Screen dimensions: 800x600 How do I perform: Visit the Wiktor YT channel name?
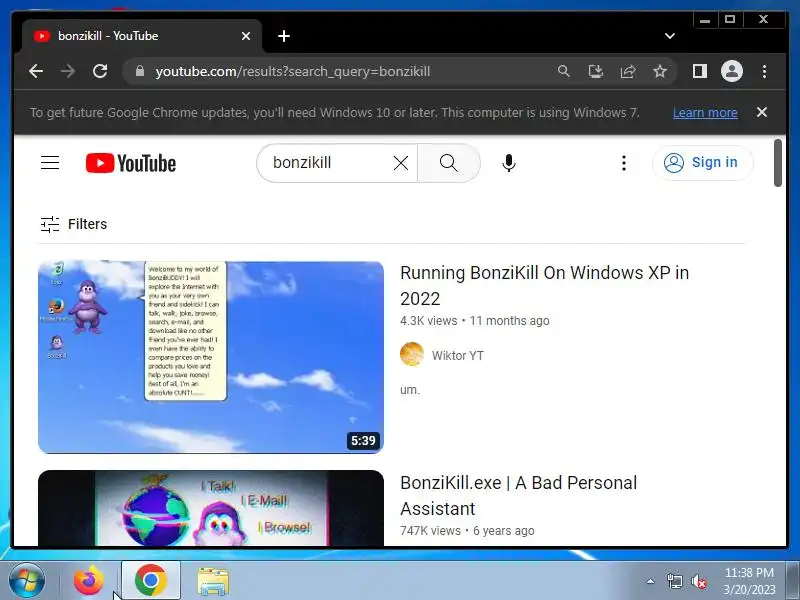(x=458, y=356)
